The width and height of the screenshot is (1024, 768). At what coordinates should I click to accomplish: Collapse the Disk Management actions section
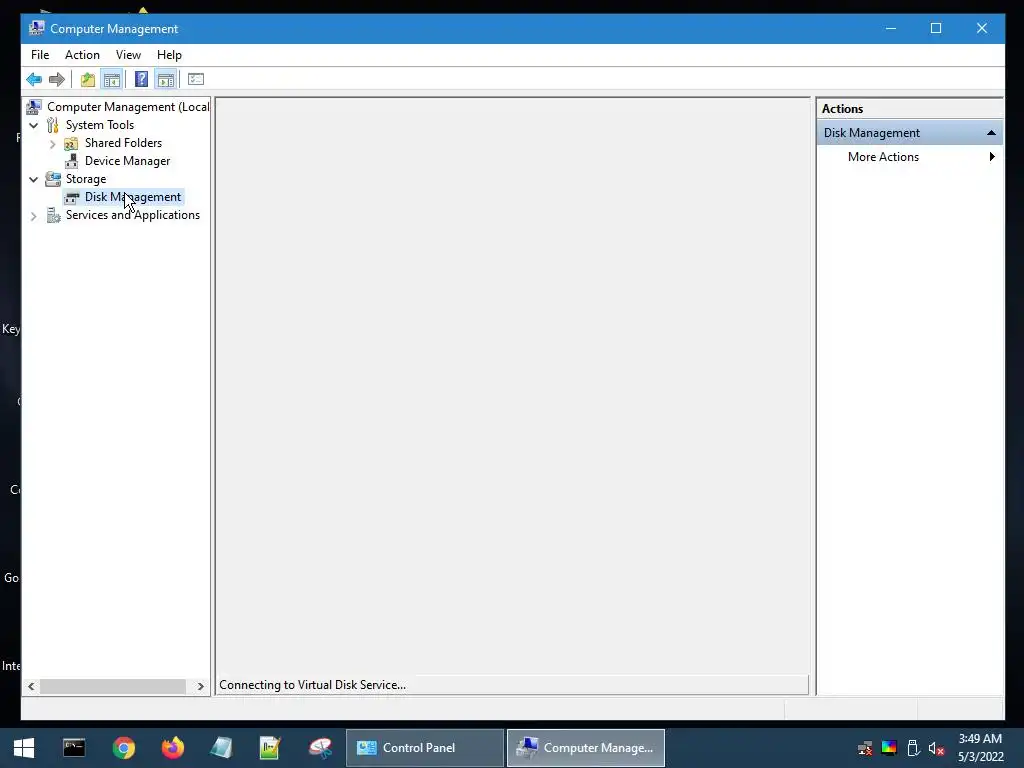991,133
